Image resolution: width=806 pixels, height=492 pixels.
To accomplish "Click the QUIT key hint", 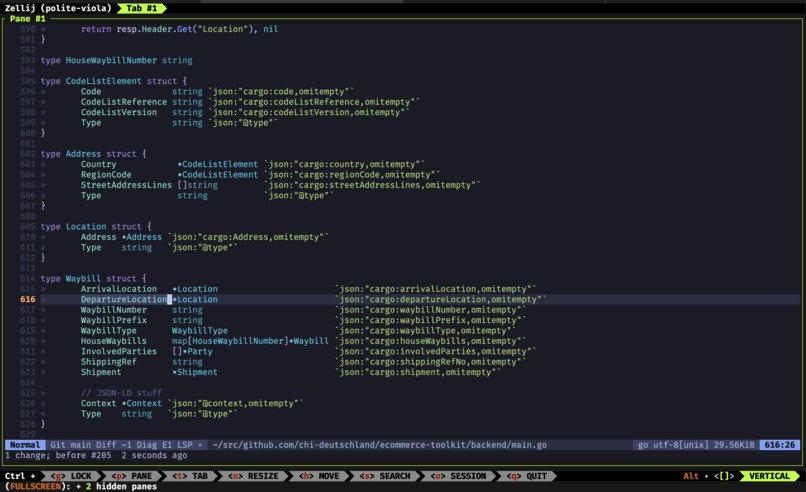I will 527,476.
